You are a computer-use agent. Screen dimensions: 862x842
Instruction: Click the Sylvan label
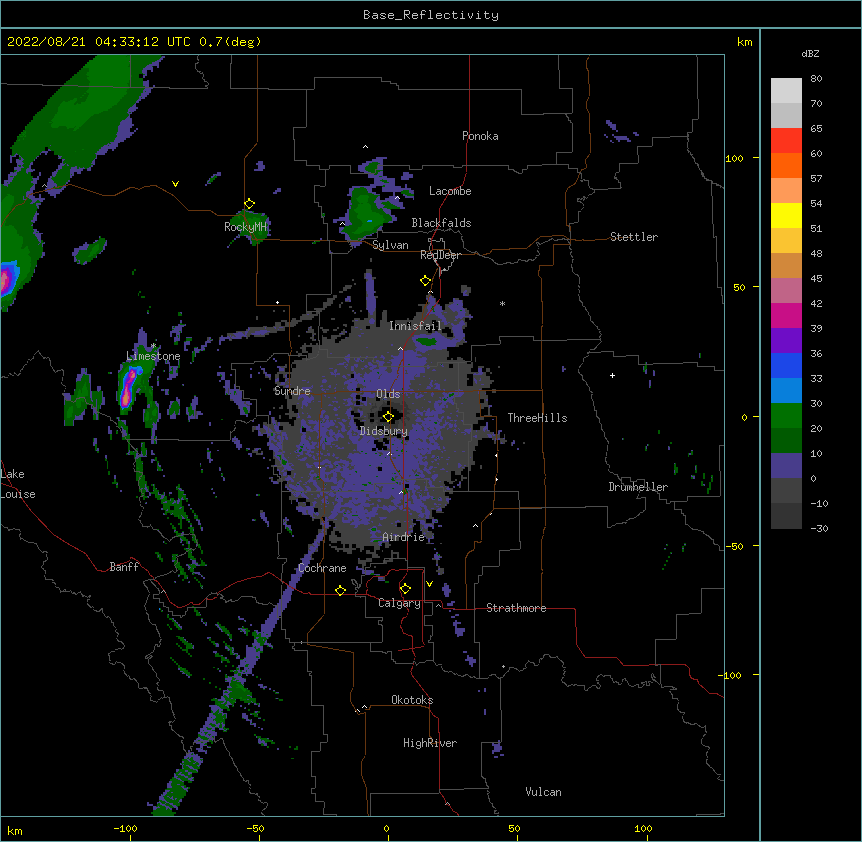(390, 245)
